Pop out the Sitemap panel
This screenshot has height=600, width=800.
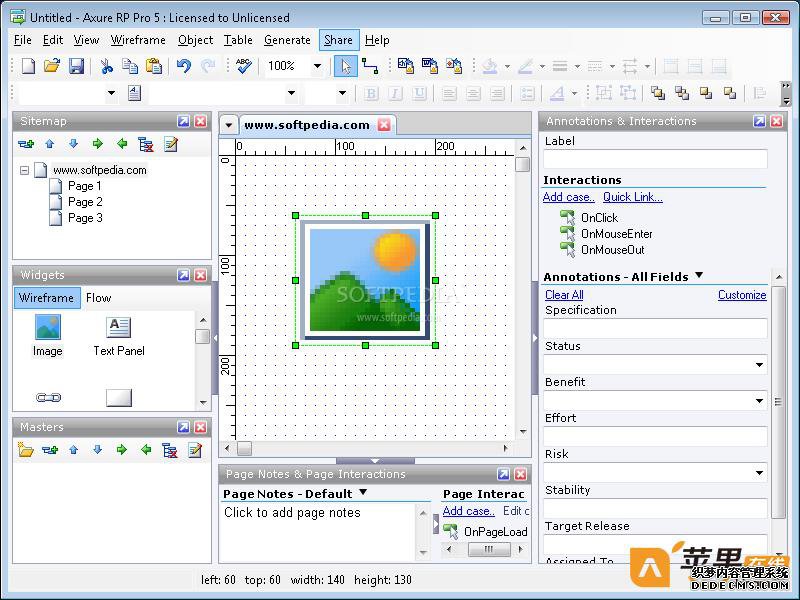[x=183, y=121]
